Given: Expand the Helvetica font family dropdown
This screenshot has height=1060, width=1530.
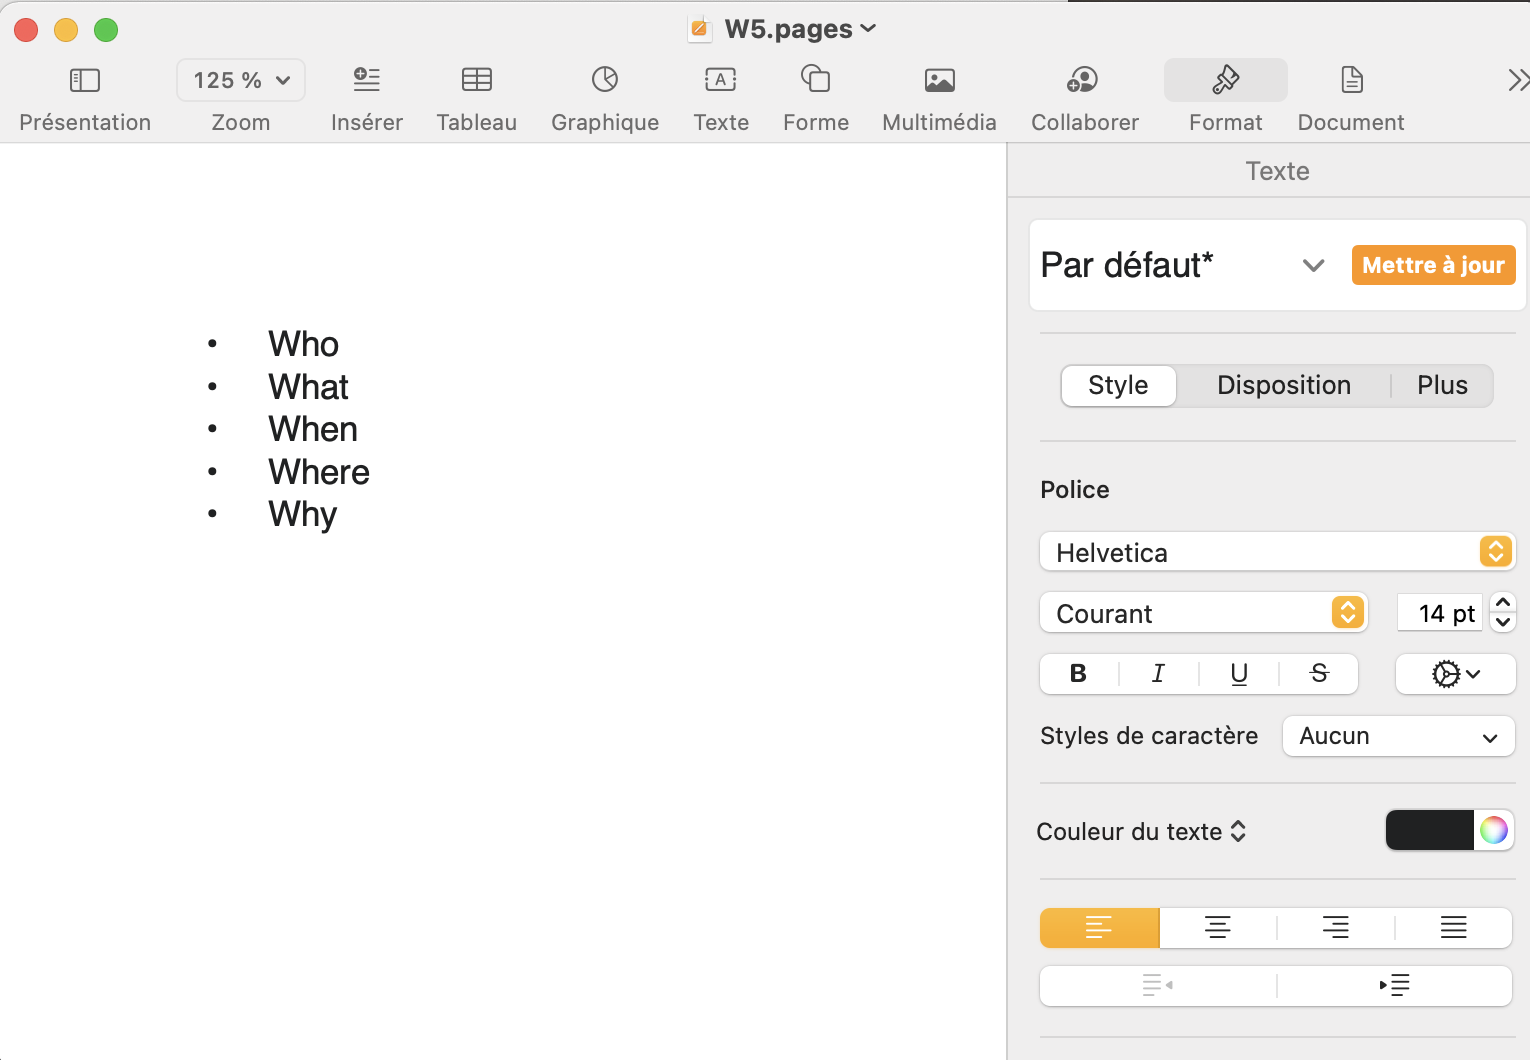Looking at the screenshot, I should 1277,552.
